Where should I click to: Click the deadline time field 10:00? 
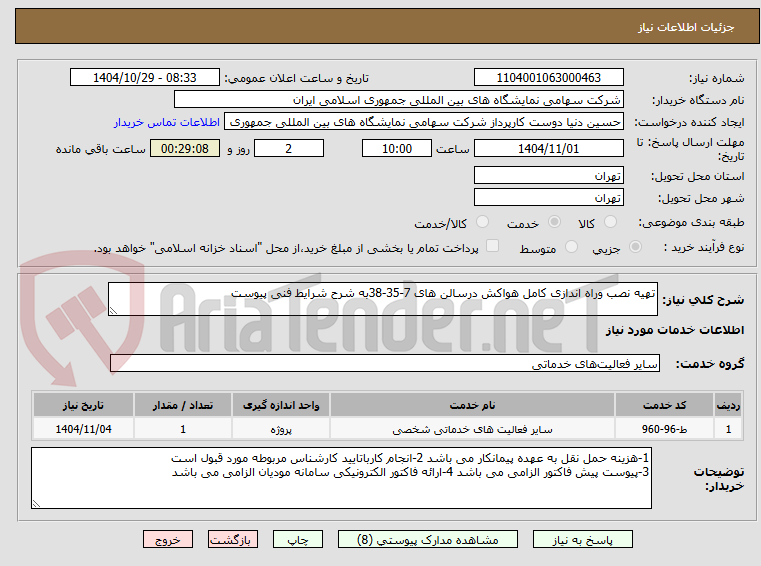tap(397, 149)
